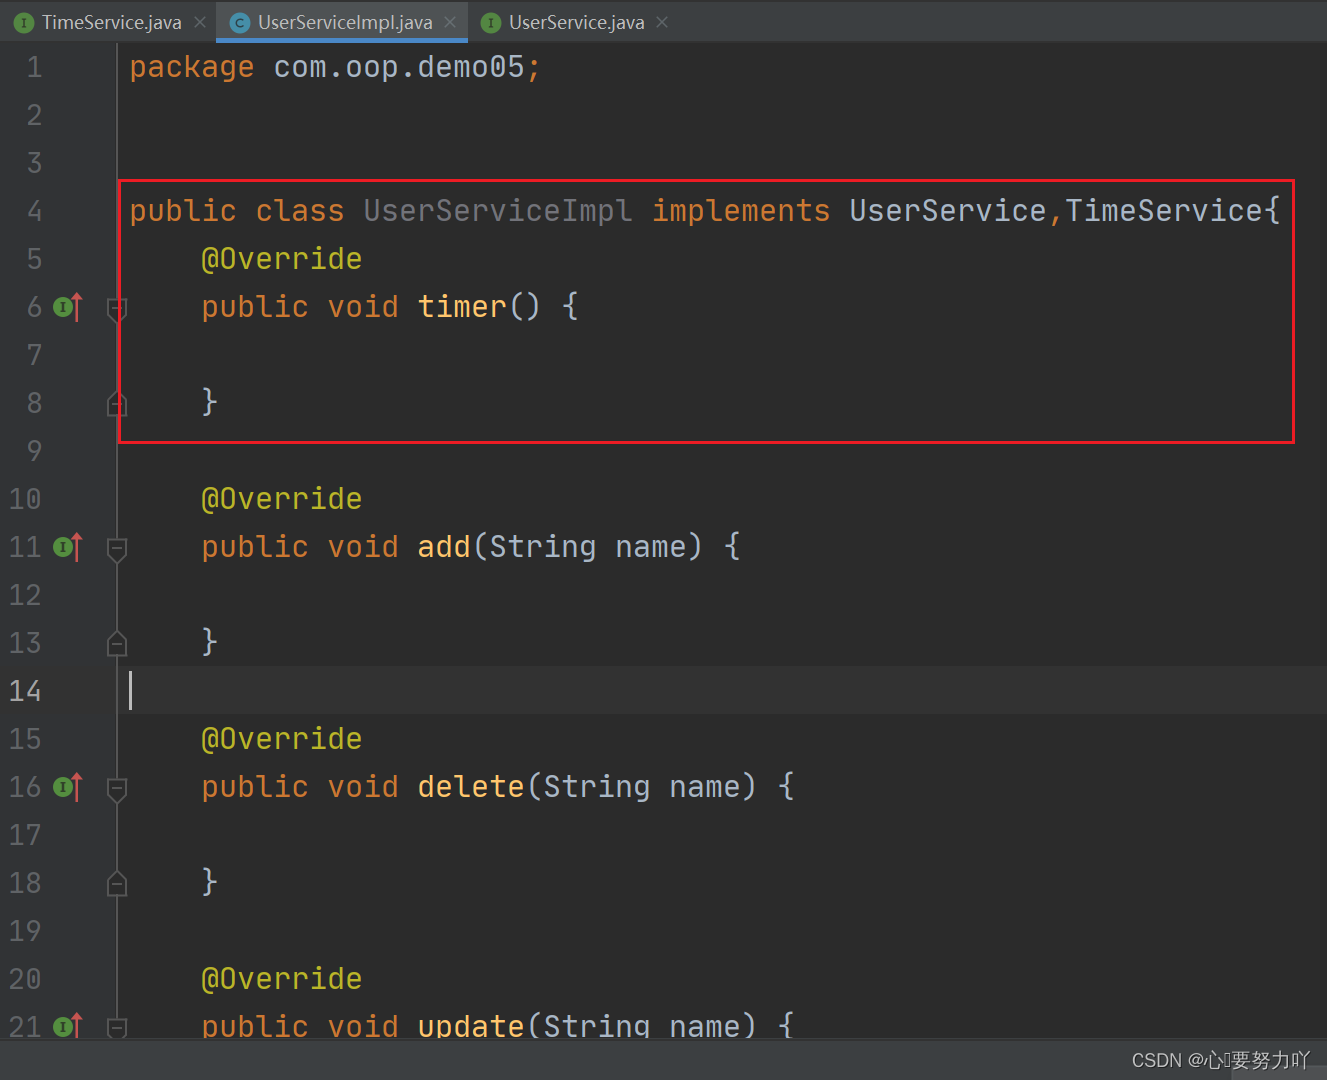Click the add method name
Screen dimensions: 1327x1080
(444, 547)
